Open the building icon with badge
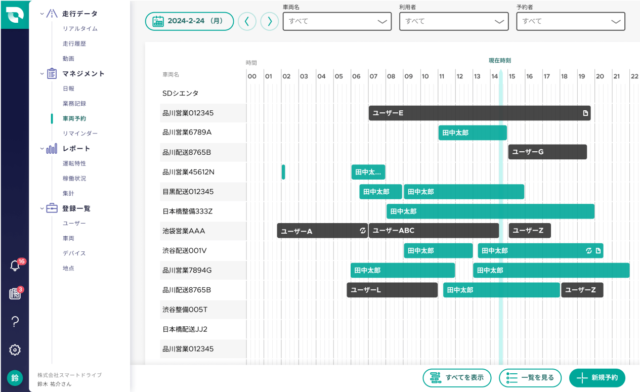The image size is (640, 392). click(x=15, y=294)
